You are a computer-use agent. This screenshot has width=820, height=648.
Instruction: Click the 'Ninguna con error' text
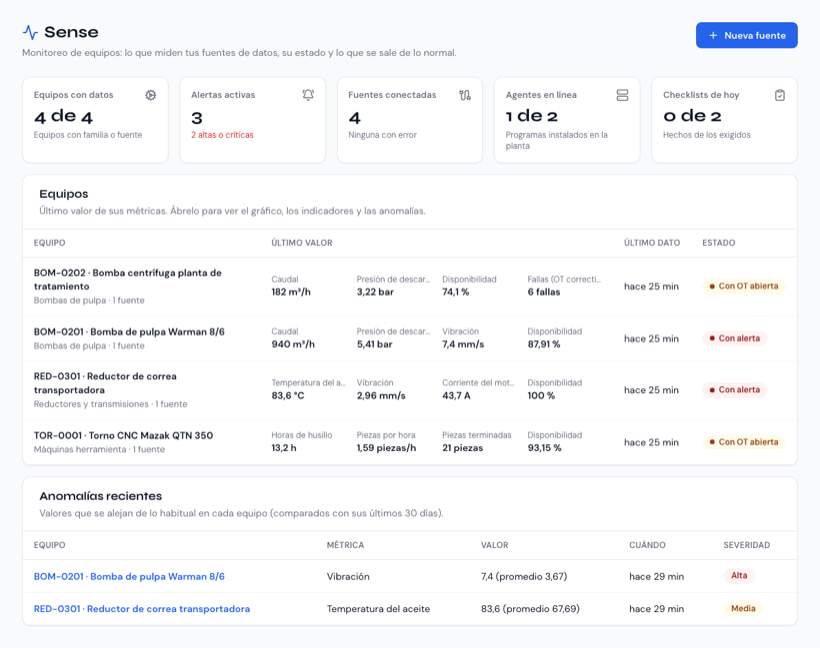[x=382, y=135]
